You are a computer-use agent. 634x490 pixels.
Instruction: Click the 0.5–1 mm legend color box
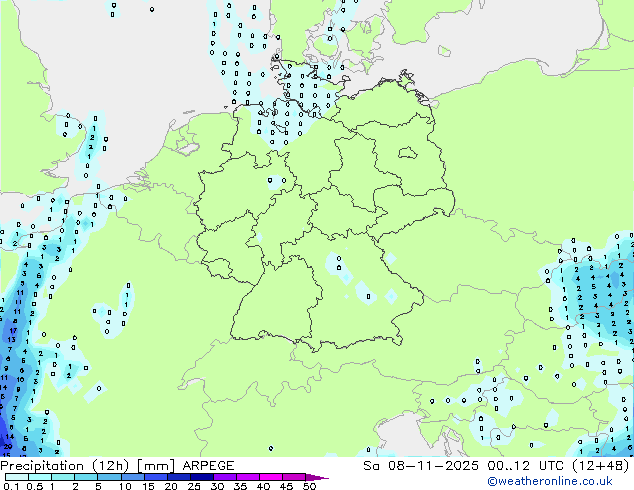(40, 477)
